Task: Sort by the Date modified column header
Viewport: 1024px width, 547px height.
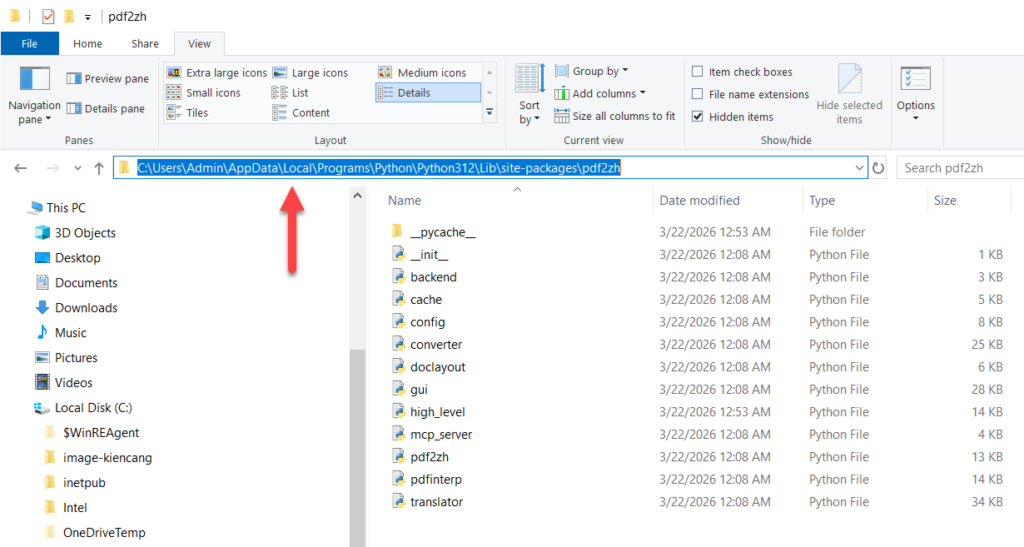Action: pos(699,201)
